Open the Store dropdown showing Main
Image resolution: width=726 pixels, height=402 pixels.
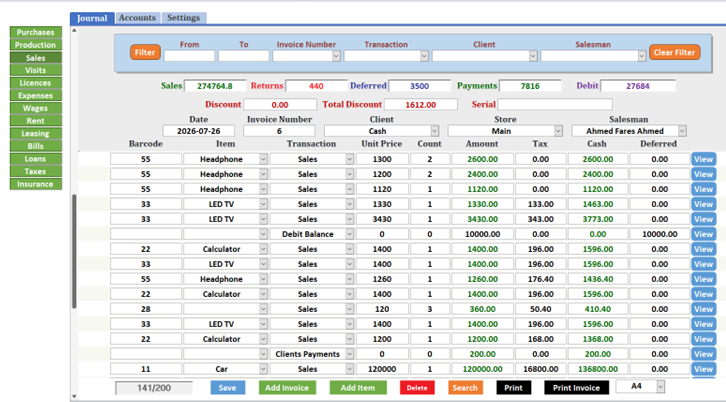pos(558,131)
